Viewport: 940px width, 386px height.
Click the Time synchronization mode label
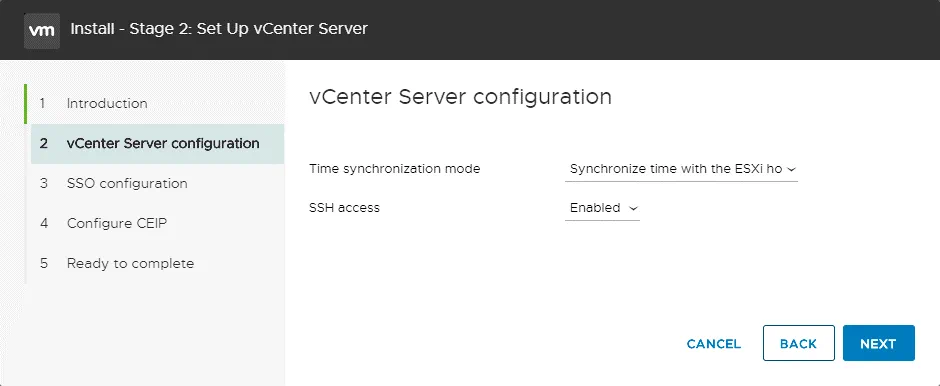click(394, 169)
